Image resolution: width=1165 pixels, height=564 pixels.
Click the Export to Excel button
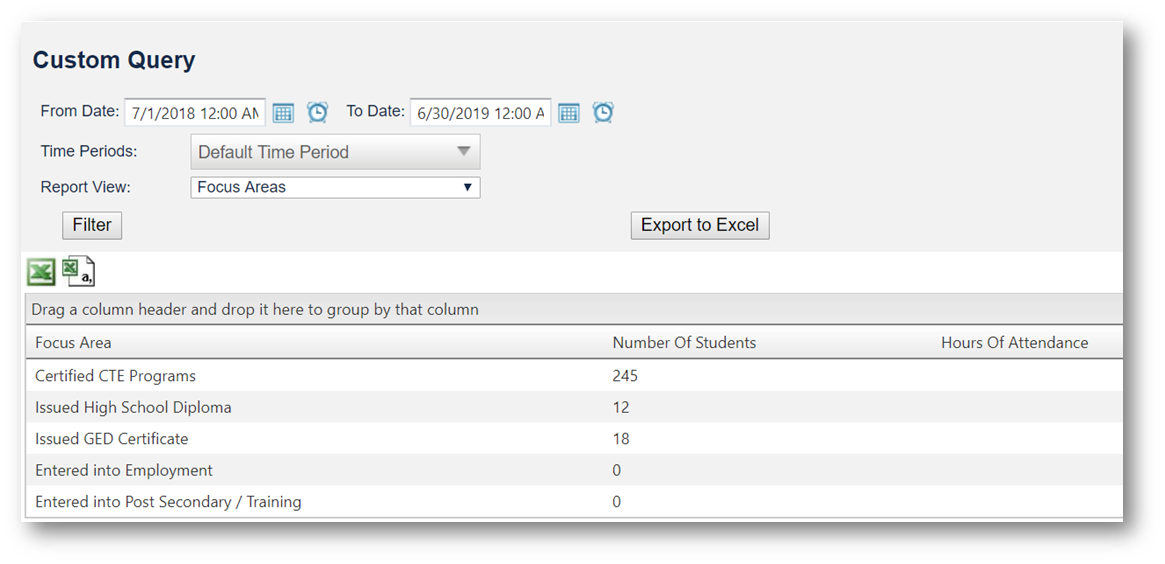pyautogui.click(x=699, y=225)
